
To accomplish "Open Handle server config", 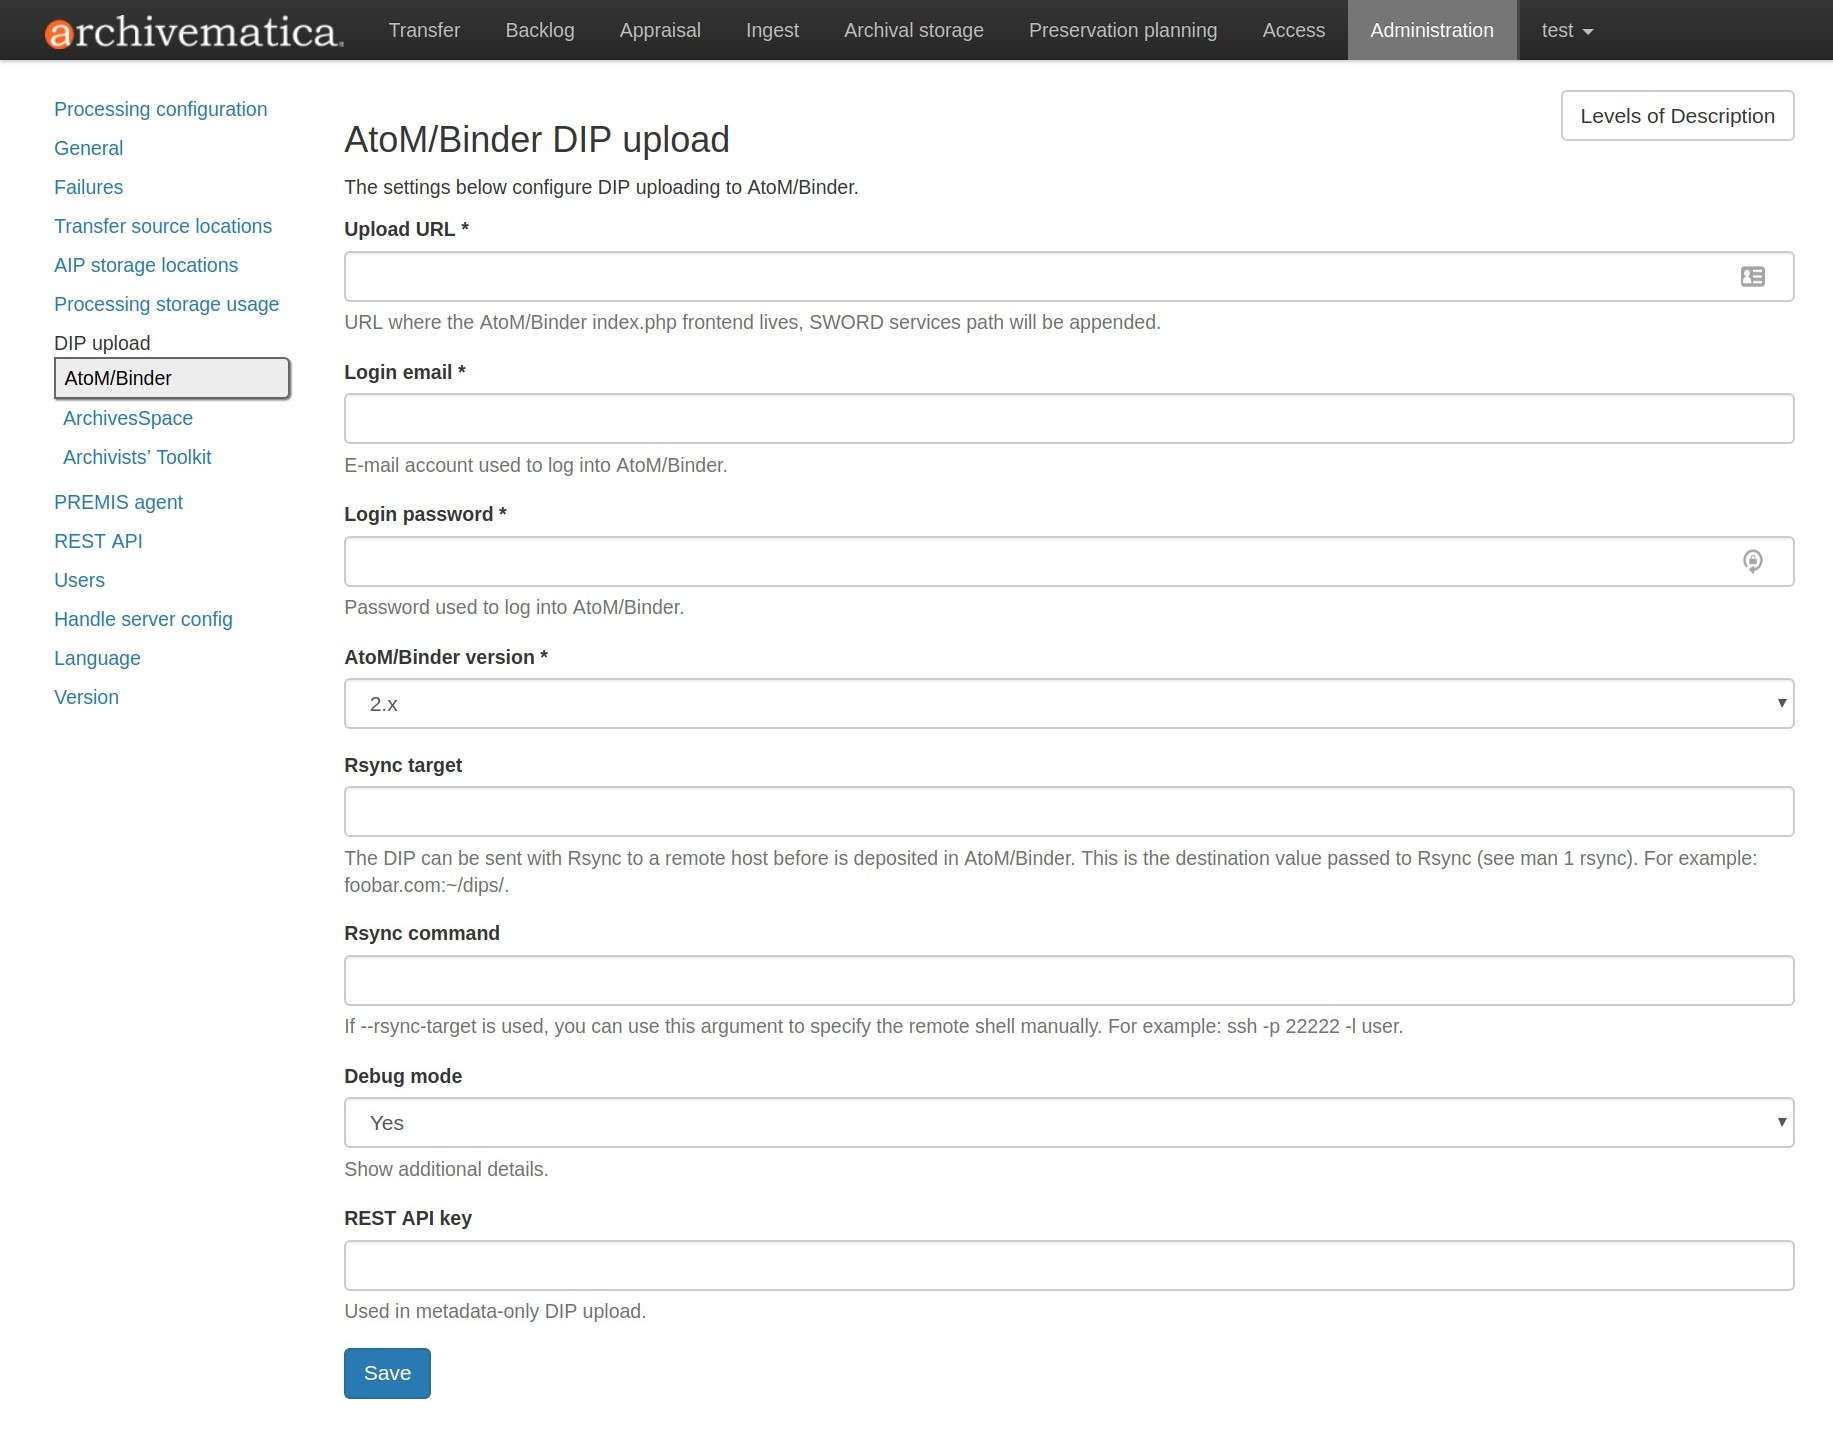I will pos(143,619).
